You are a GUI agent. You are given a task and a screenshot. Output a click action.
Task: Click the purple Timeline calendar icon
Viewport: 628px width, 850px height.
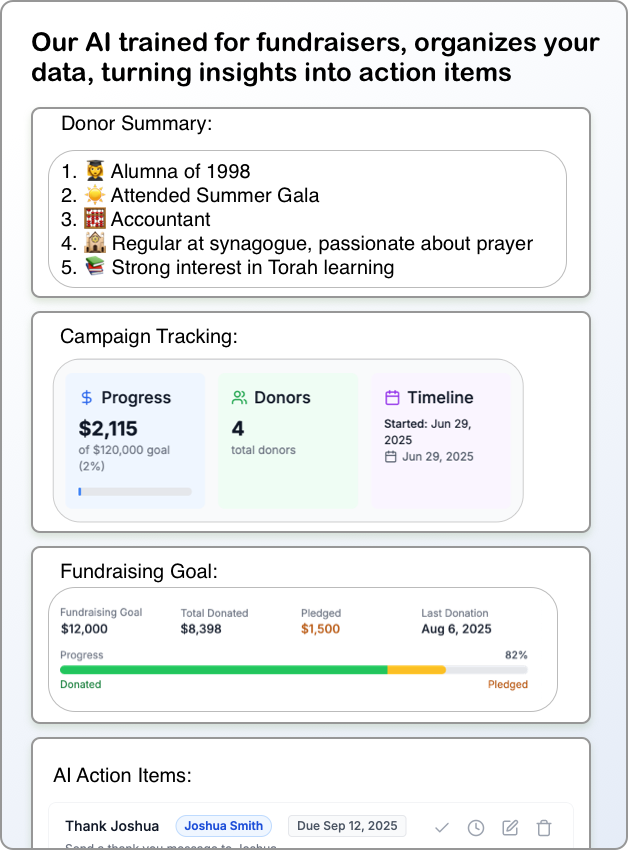tap(392, 398)
